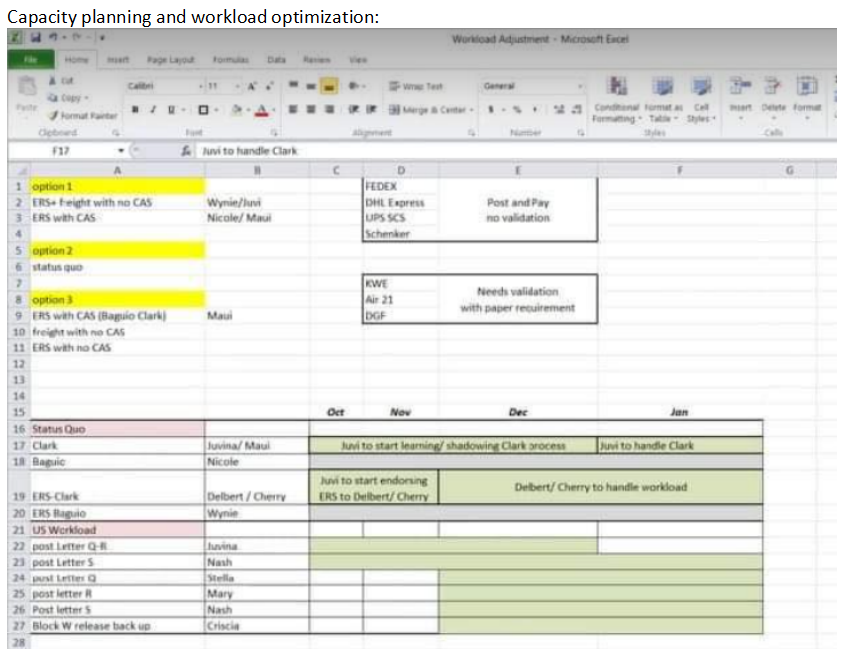Select column A header
842x657 pixels.
117,170
